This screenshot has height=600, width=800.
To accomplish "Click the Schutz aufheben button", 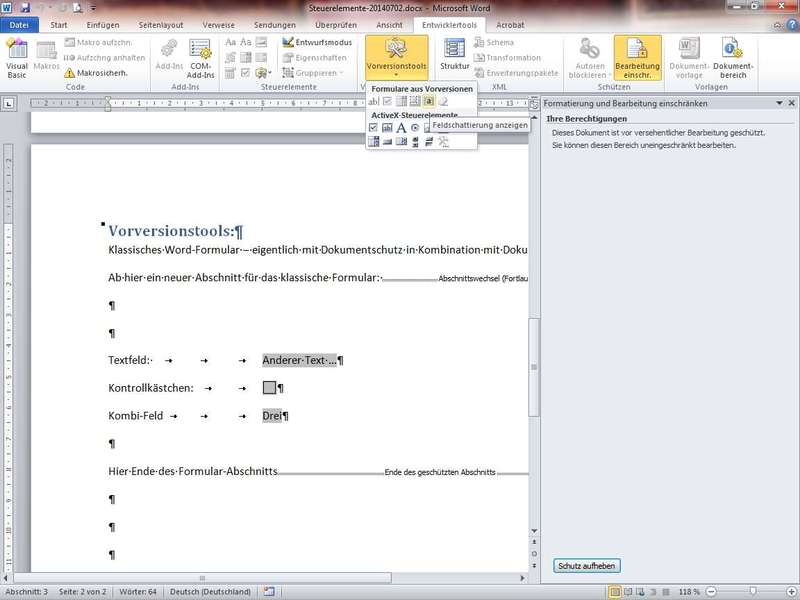I will point(586,566).
